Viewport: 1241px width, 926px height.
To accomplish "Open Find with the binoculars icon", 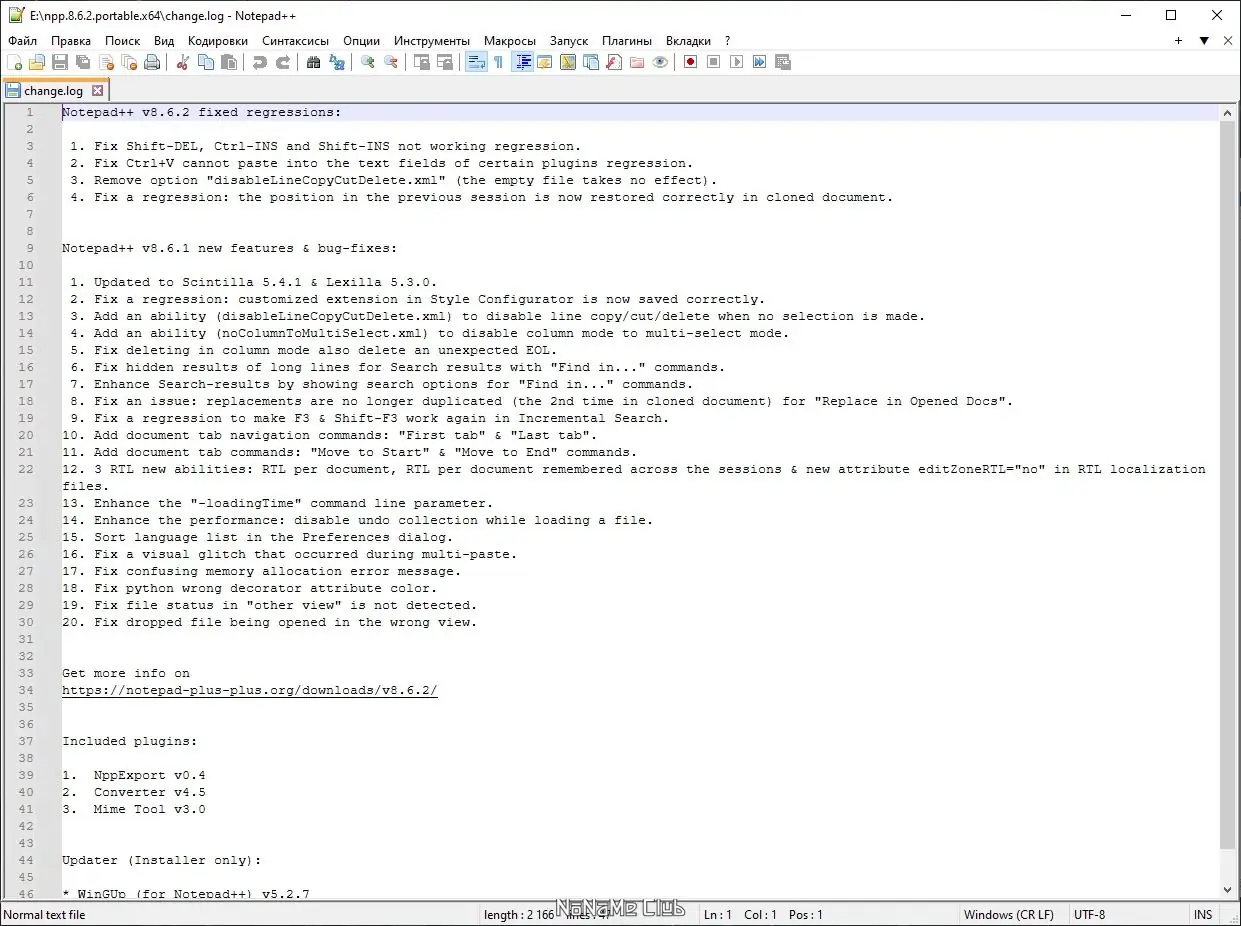I will click(x=314, y=62).
